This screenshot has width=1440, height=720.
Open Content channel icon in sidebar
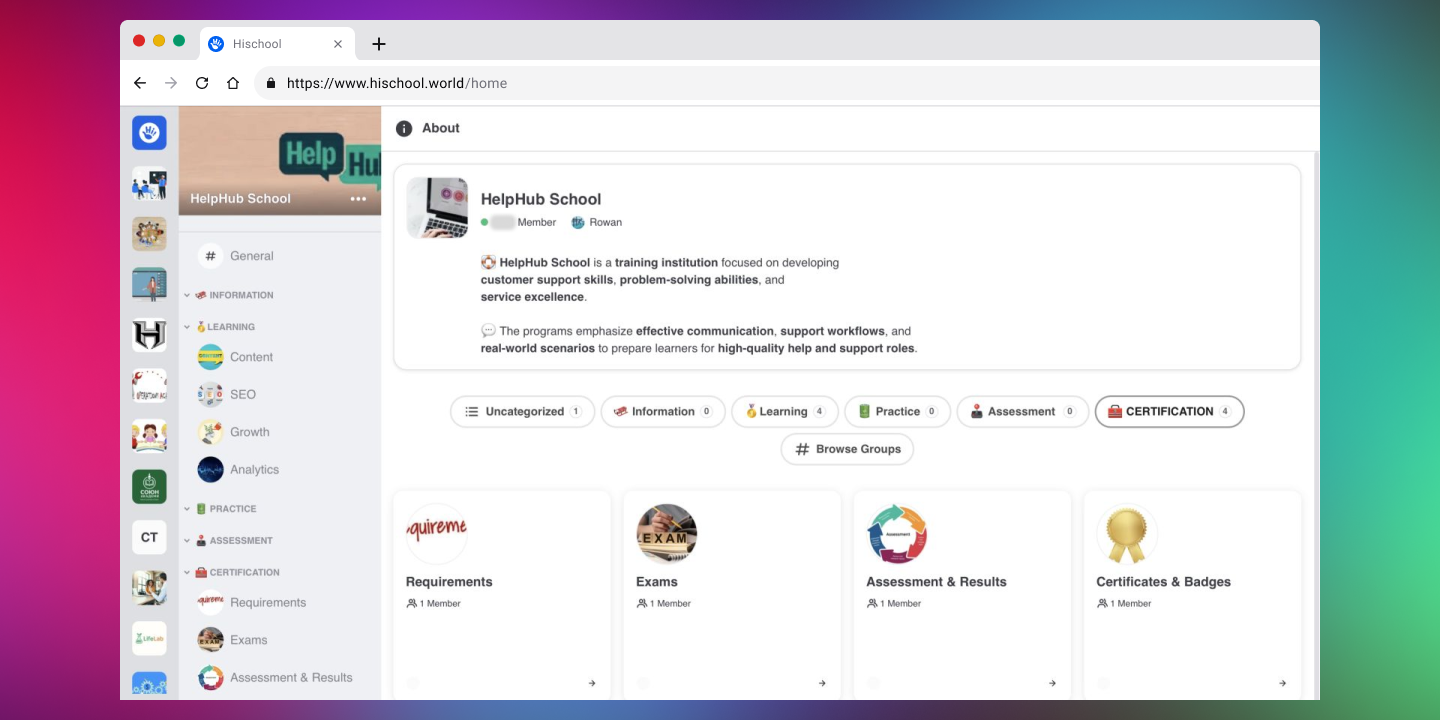pyautogui.click(x=210, y=357)
